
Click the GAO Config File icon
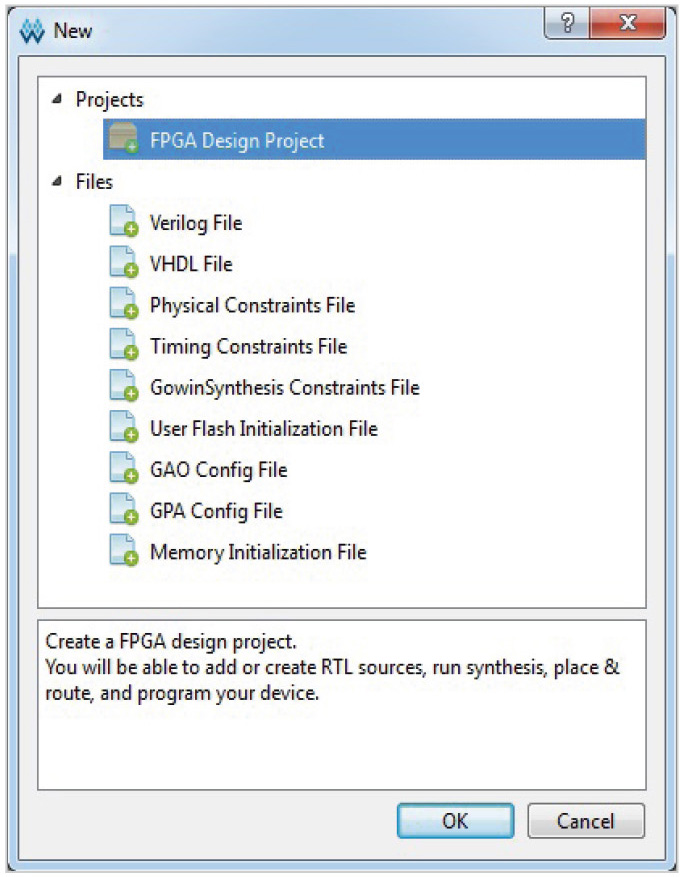point(122,470)
